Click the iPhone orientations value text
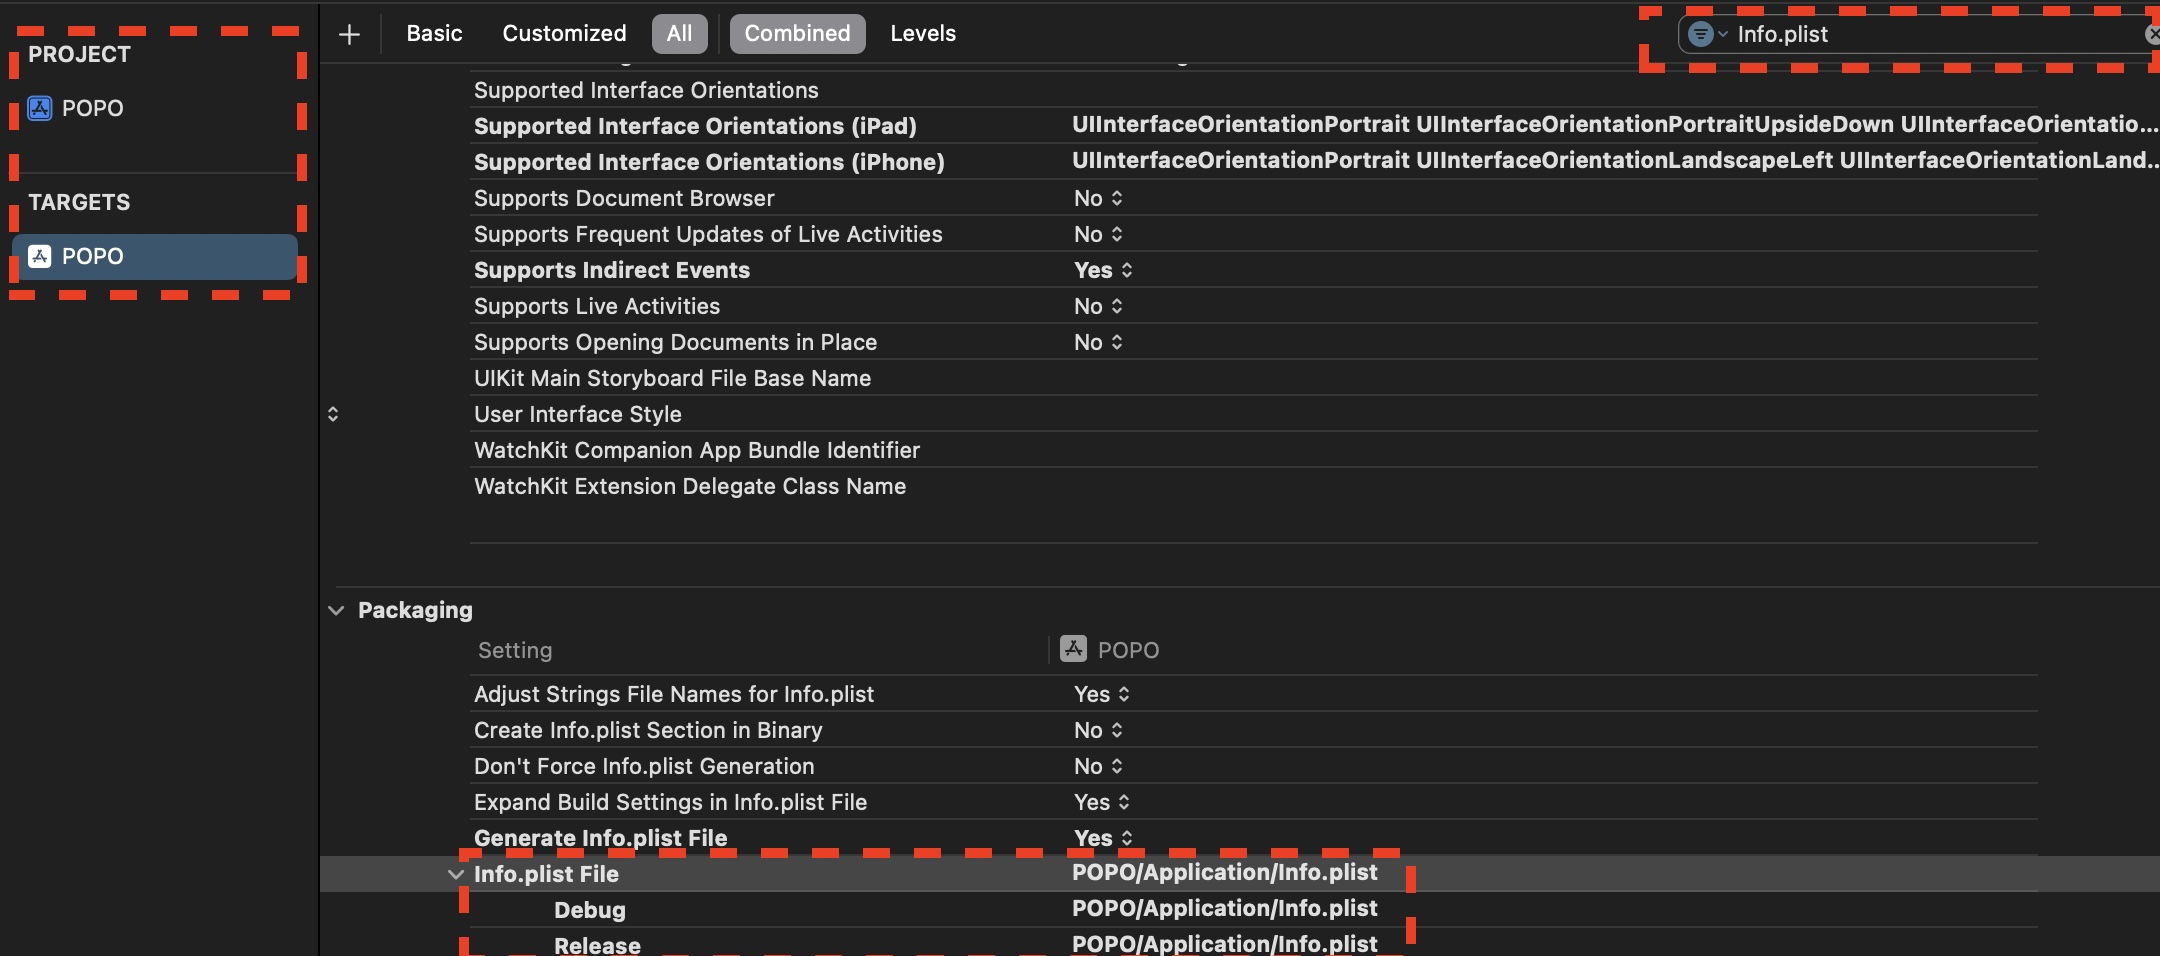Viewport: 2160px width, 956px height. [x=1614, y=160]
